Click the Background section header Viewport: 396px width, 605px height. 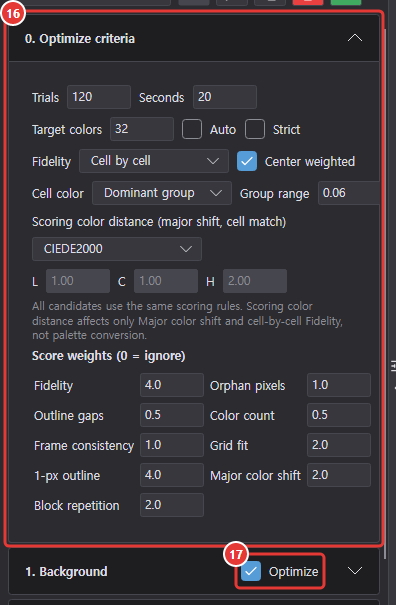(194, 571)
